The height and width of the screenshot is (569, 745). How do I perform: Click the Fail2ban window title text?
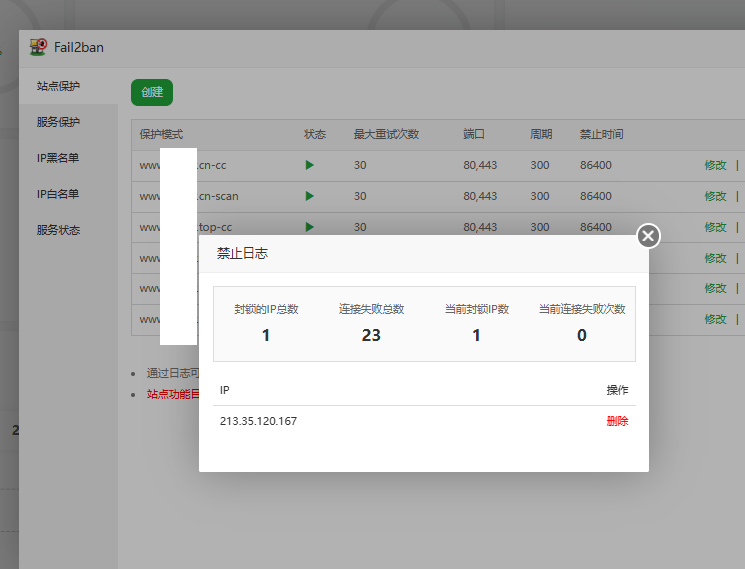[79, 47]
